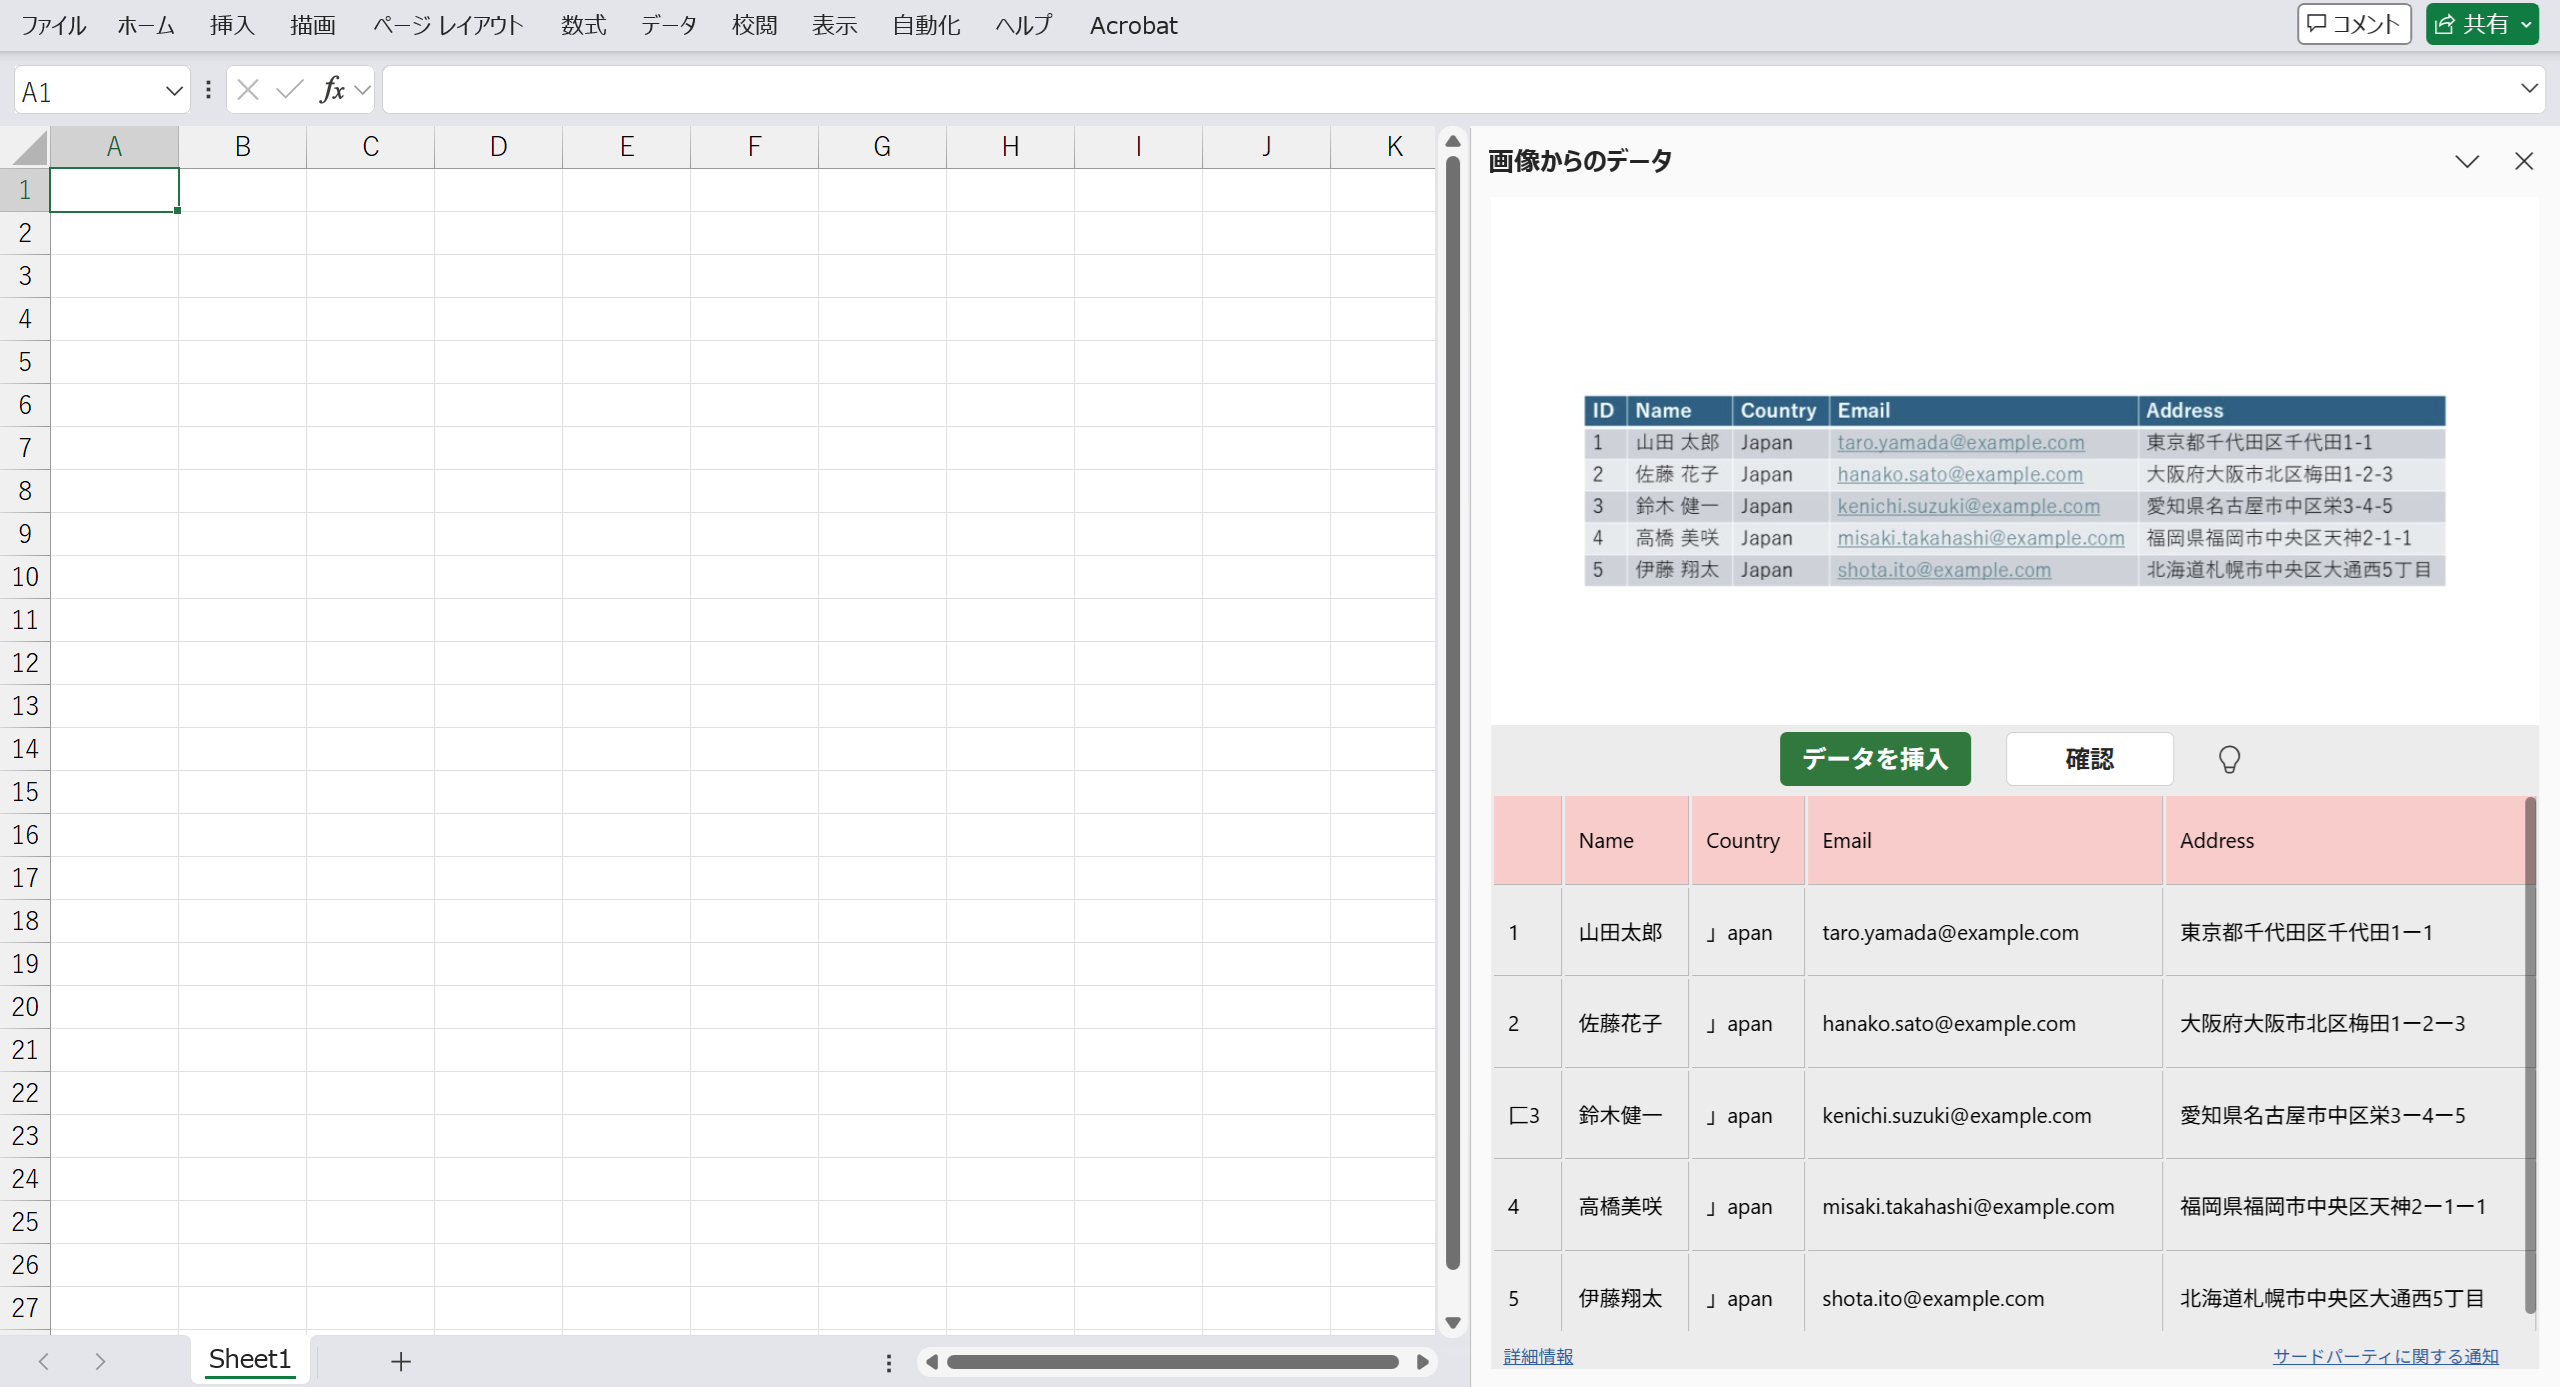Open the Name Box dropdown

click(x=173, y=91)
